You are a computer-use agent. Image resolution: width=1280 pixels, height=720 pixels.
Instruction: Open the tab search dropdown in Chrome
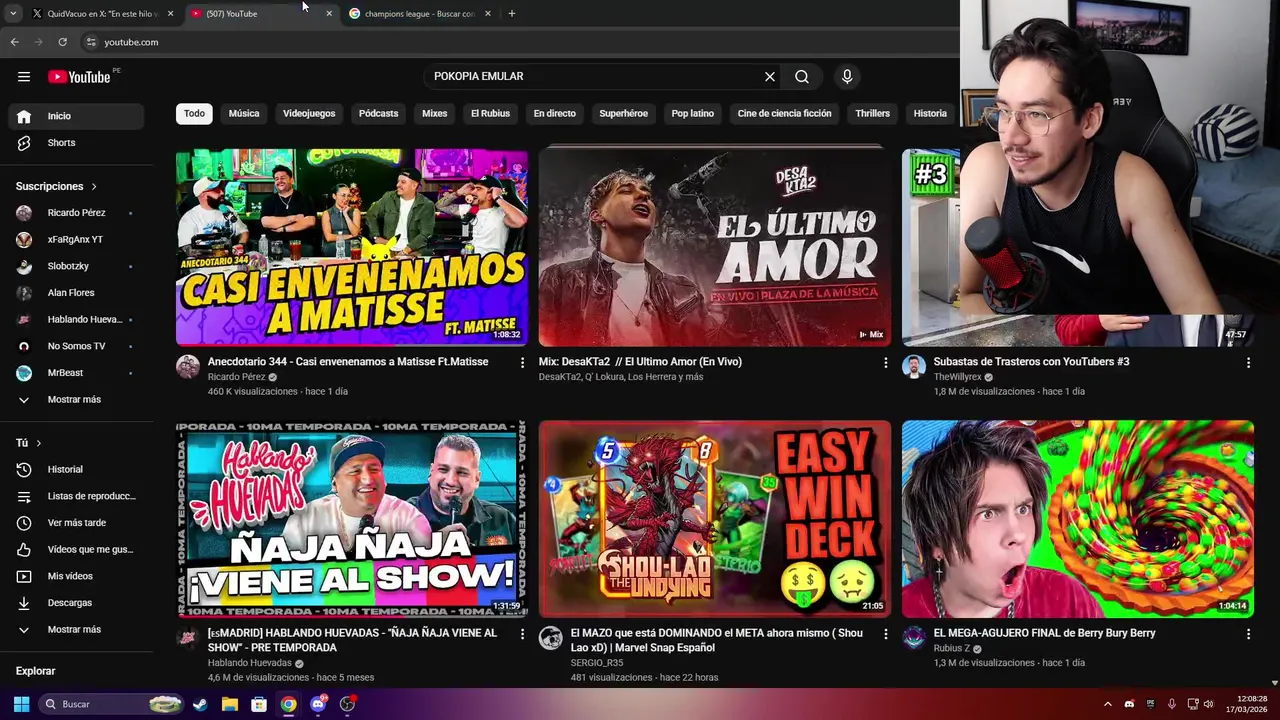[13, 13]
